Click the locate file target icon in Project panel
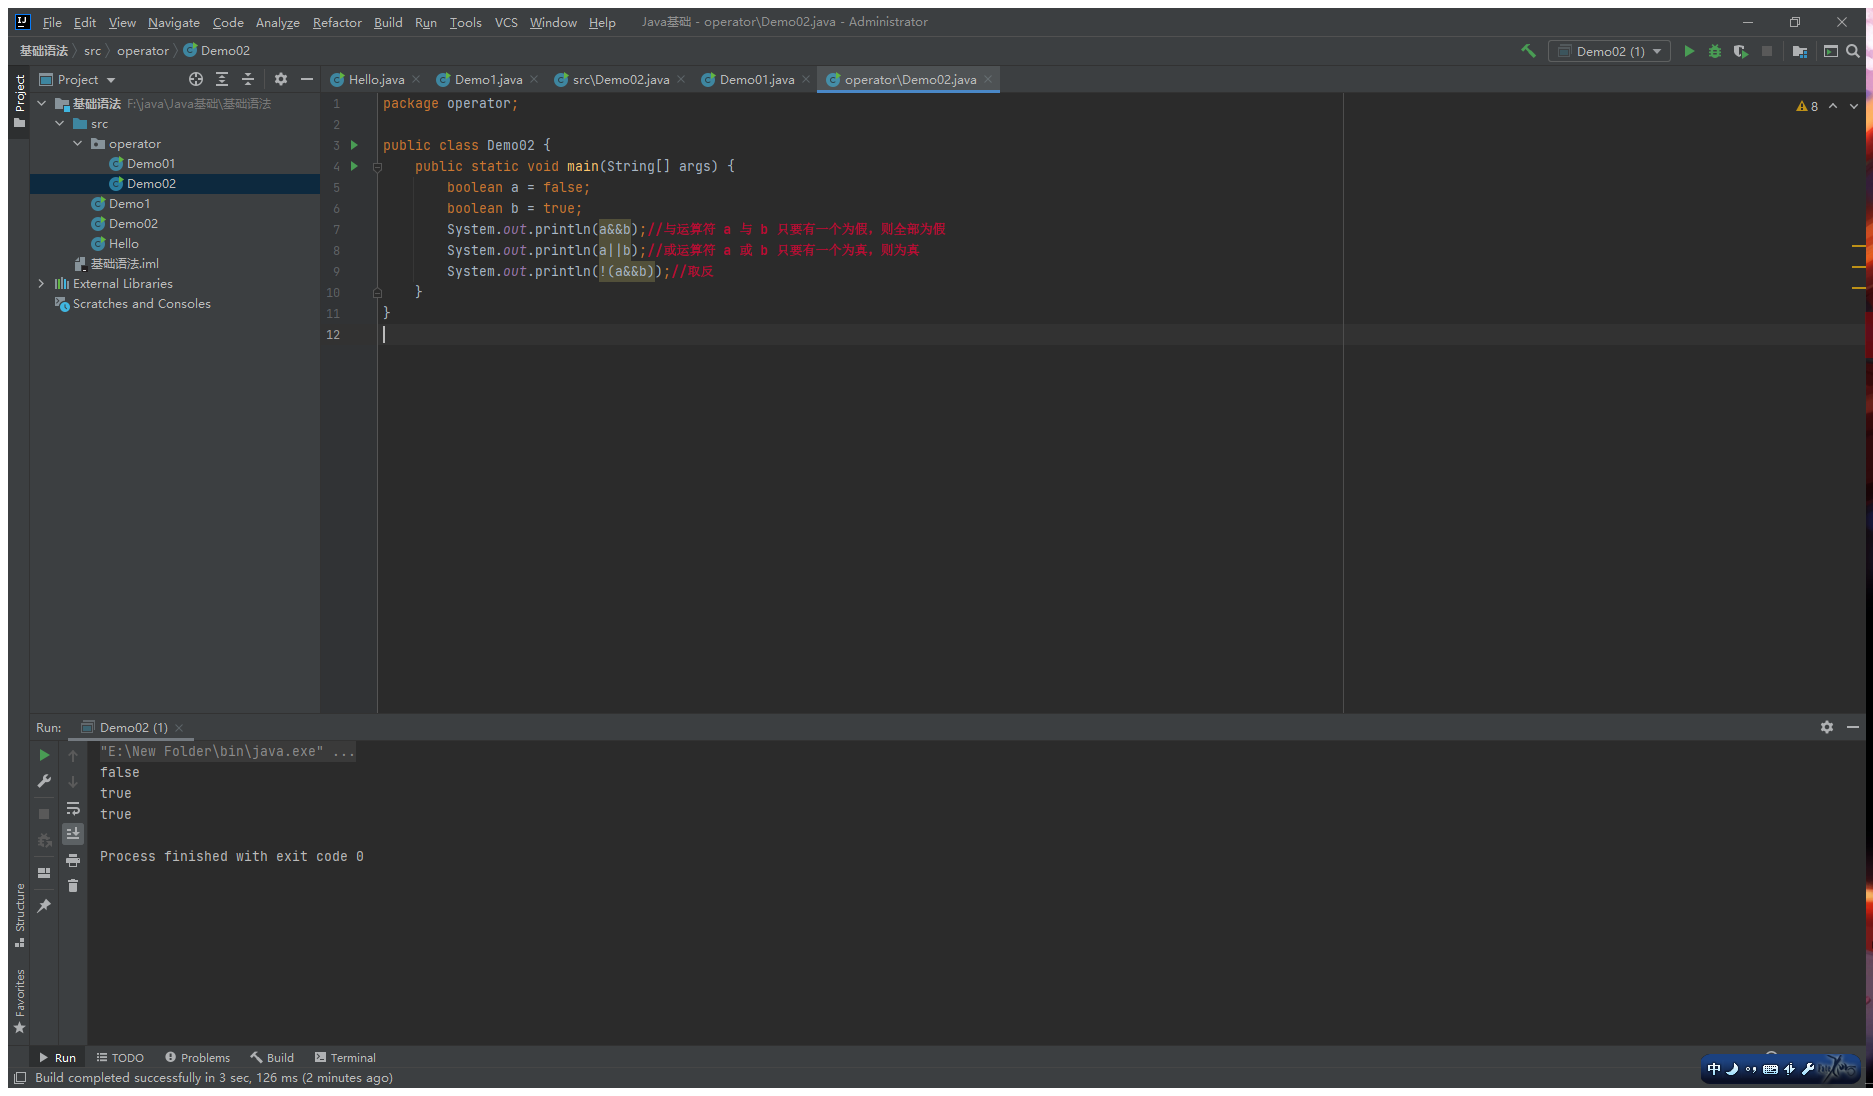 [196, 79]
